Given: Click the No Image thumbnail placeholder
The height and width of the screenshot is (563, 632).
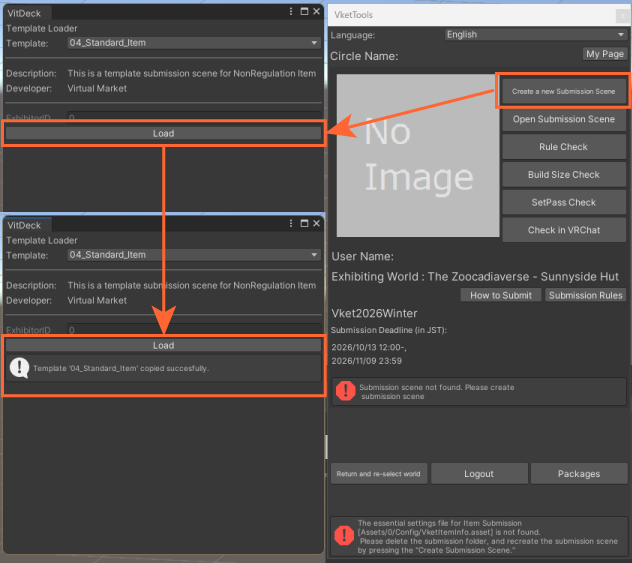Looking at the screenshot, I should pos(418,156).
